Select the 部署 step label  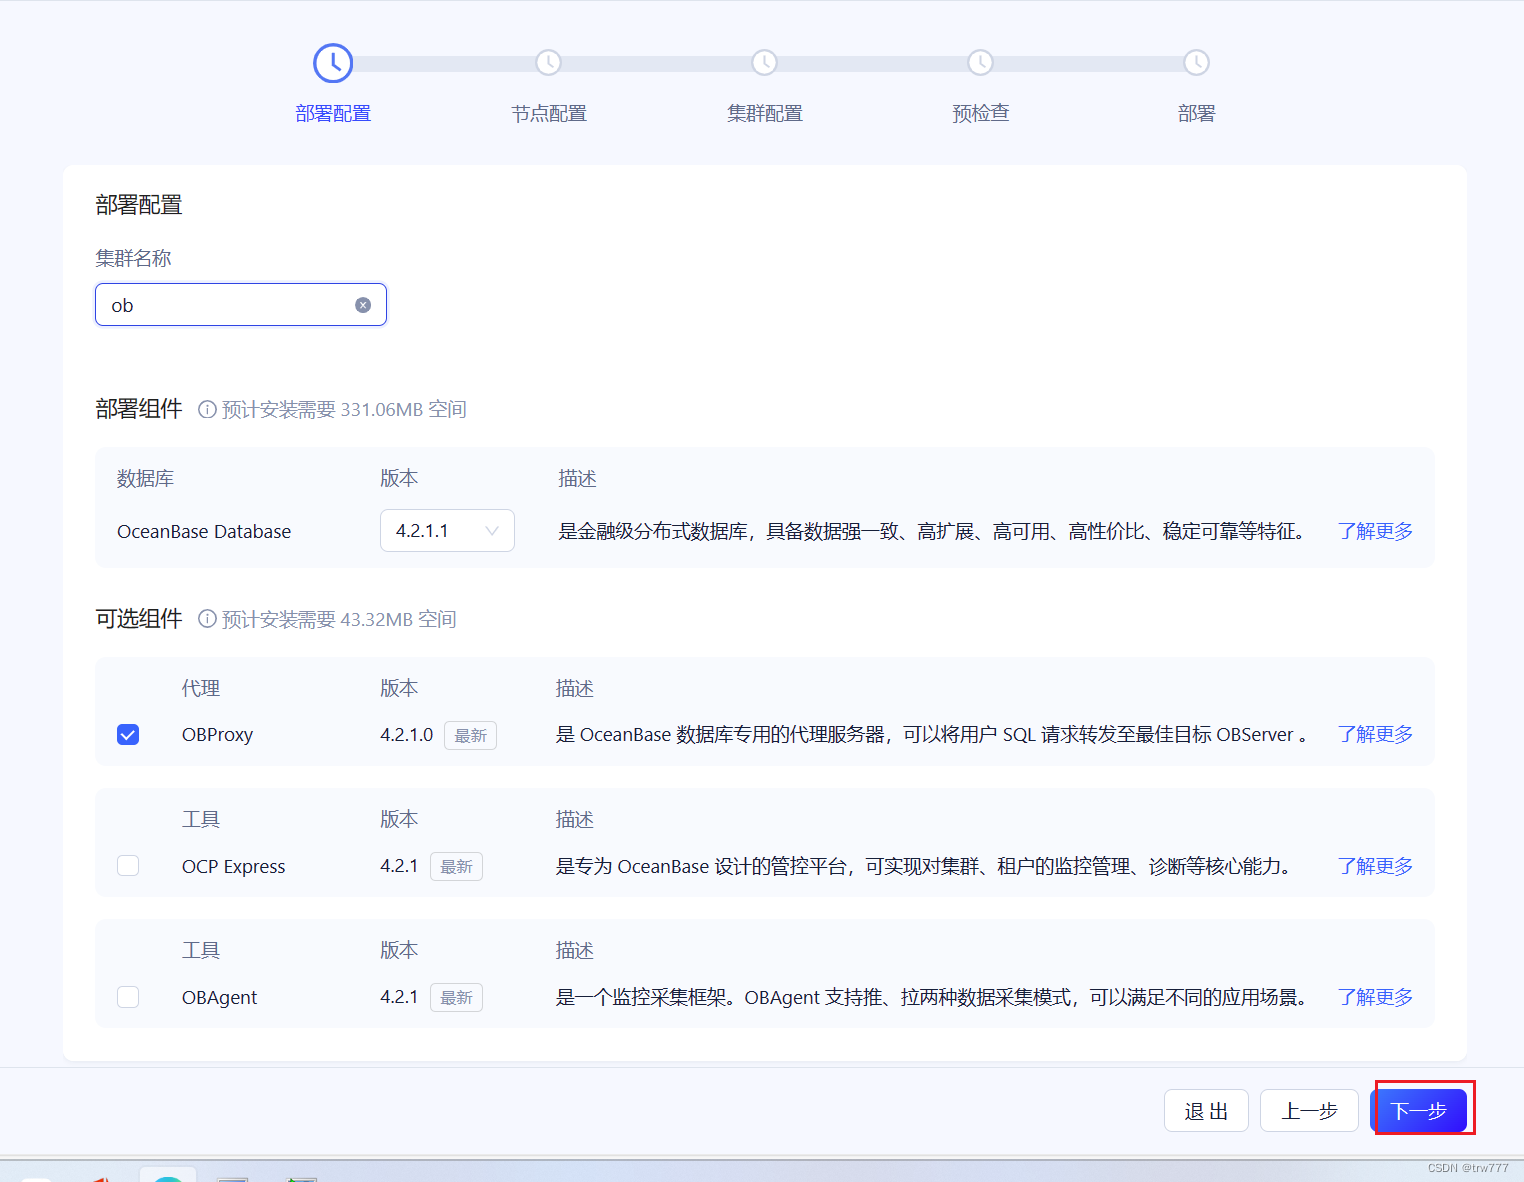click(1196, 114)
